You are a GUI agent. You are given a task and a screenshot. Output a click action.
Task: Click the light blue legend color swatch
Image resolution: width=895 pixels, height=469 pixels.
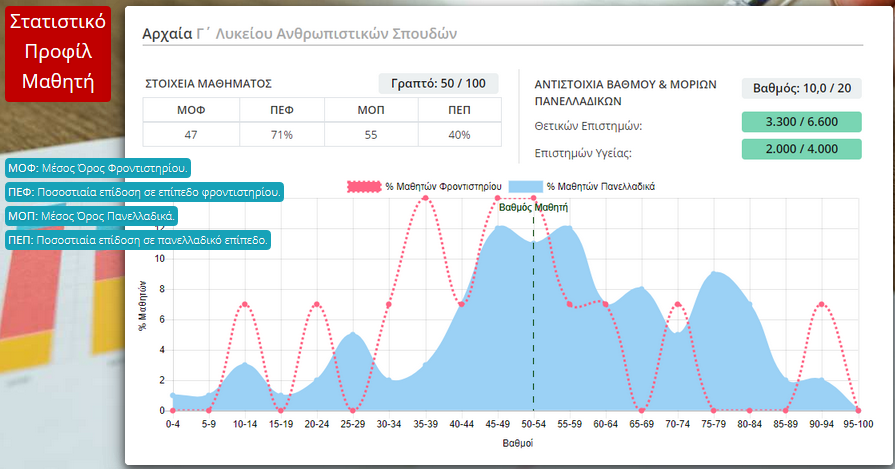tap(525, 186)
